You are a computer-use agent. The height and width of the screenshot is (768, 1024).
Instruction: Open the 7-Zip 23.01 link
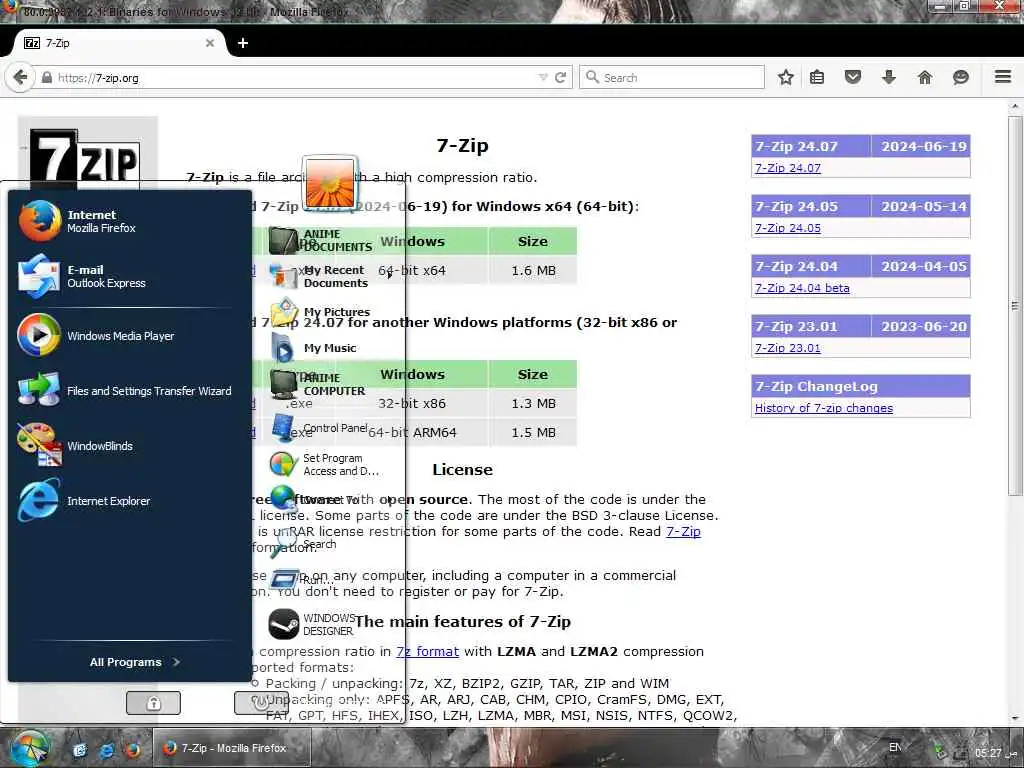[x=788, y=348]
